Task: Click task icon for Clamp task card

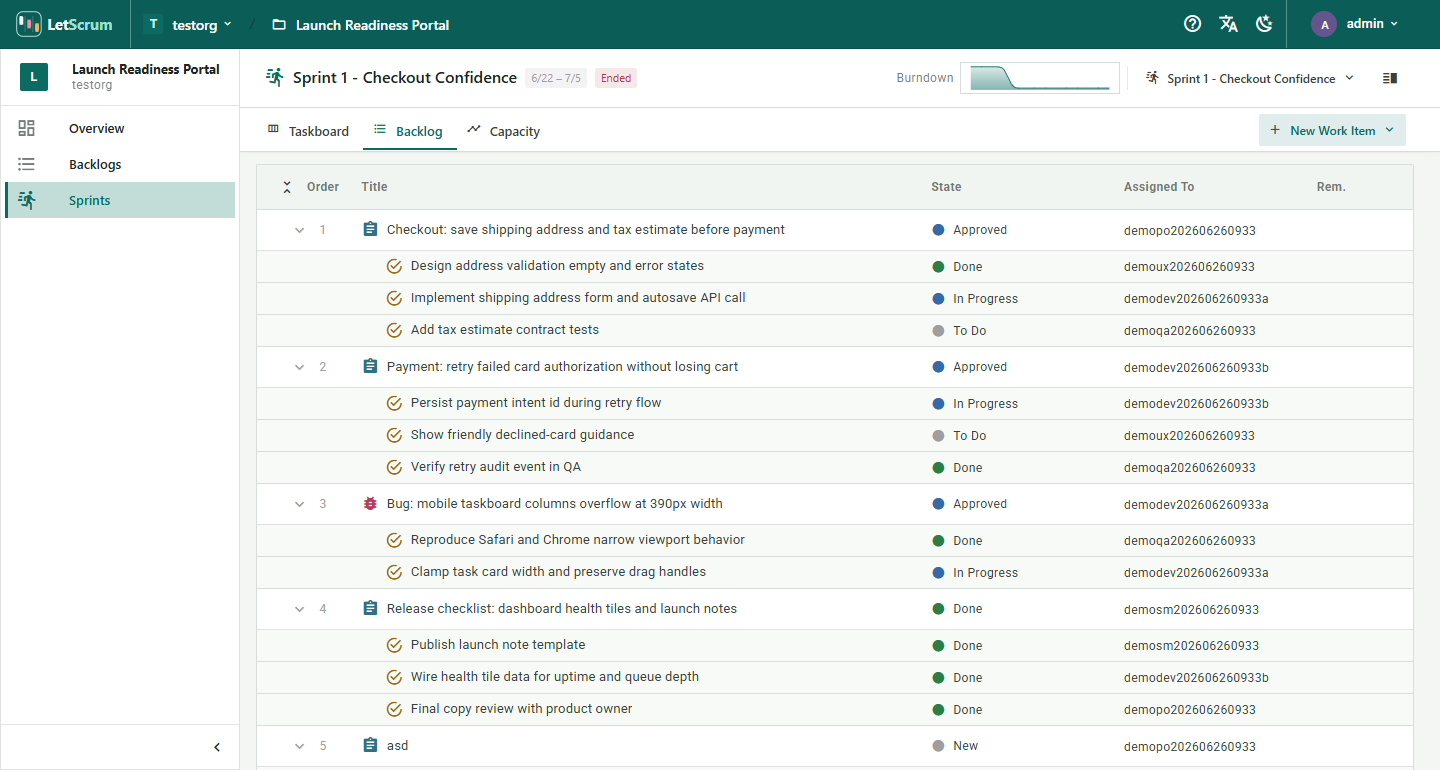Action: pos(394,572)
